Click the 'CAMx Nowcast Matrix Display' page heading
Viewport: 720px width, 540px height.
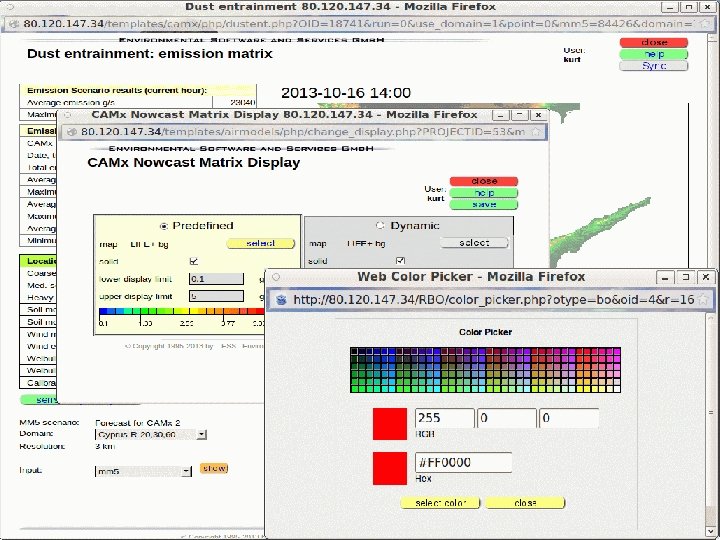pos(194,163)
